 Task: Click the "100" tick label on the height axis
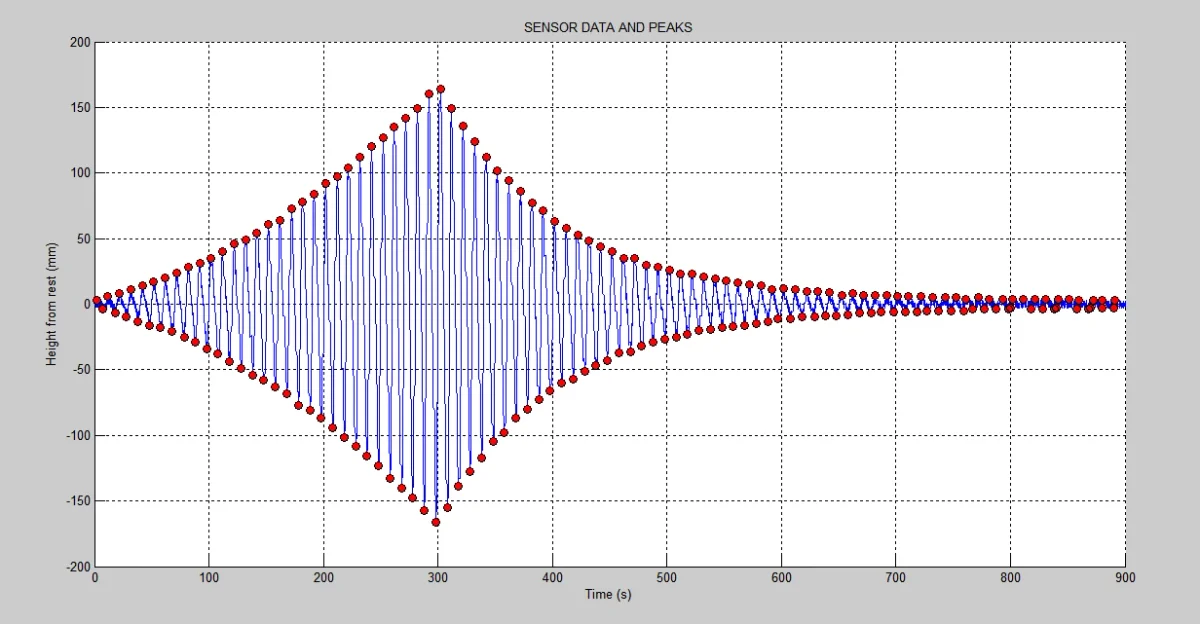[x=80, y=174]
